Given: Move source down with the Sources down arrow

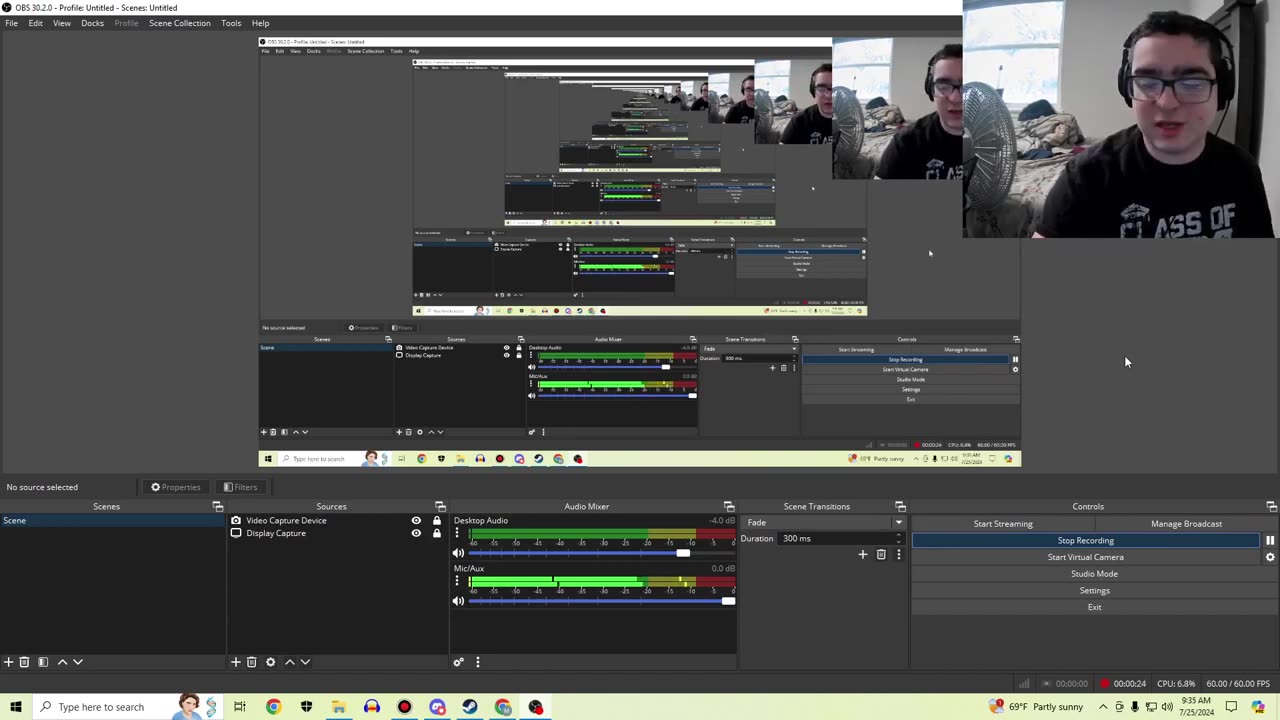Looking at the screenshot, I should pyautogui.click(x=305, y=662).
